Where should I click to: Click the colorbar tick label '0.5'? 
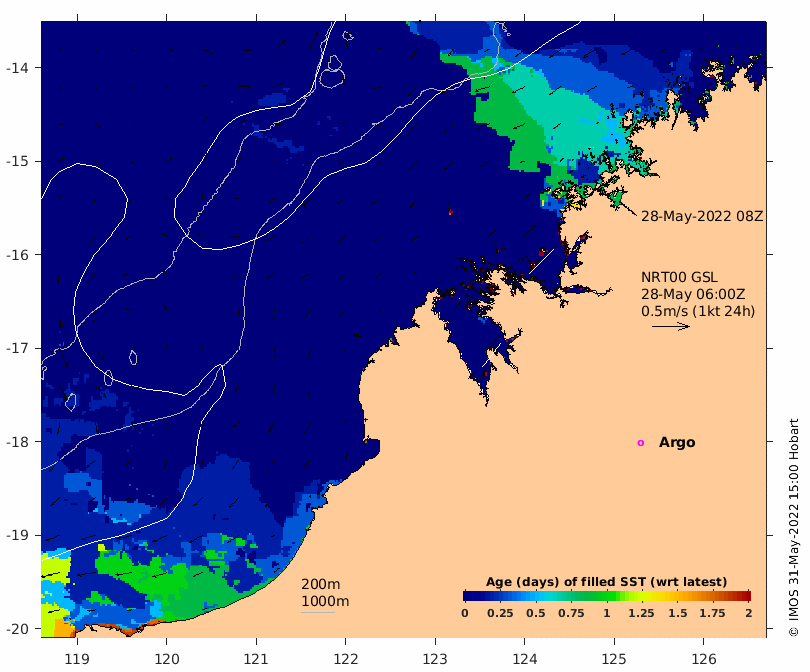click(x=536, y=613)
